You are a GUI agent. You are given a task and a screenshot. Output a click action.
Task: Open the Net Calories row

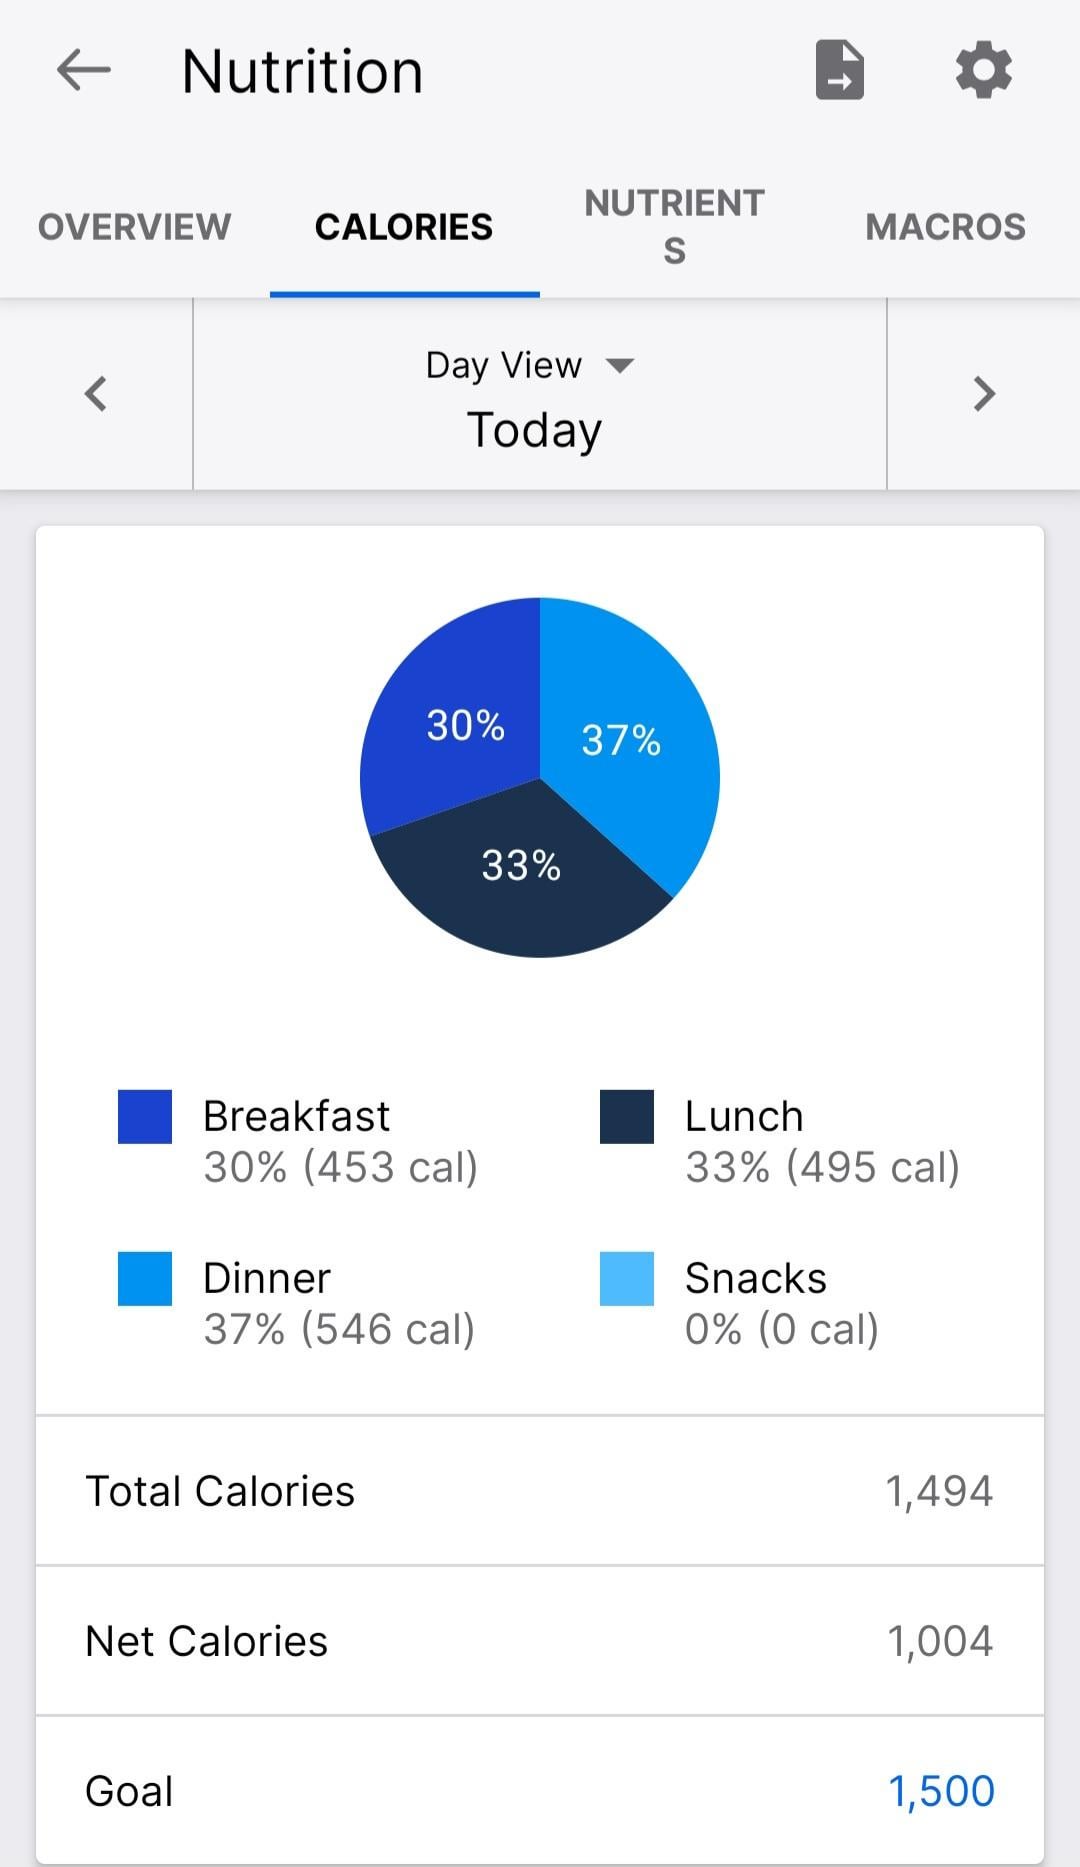(x=540, y=1641)
